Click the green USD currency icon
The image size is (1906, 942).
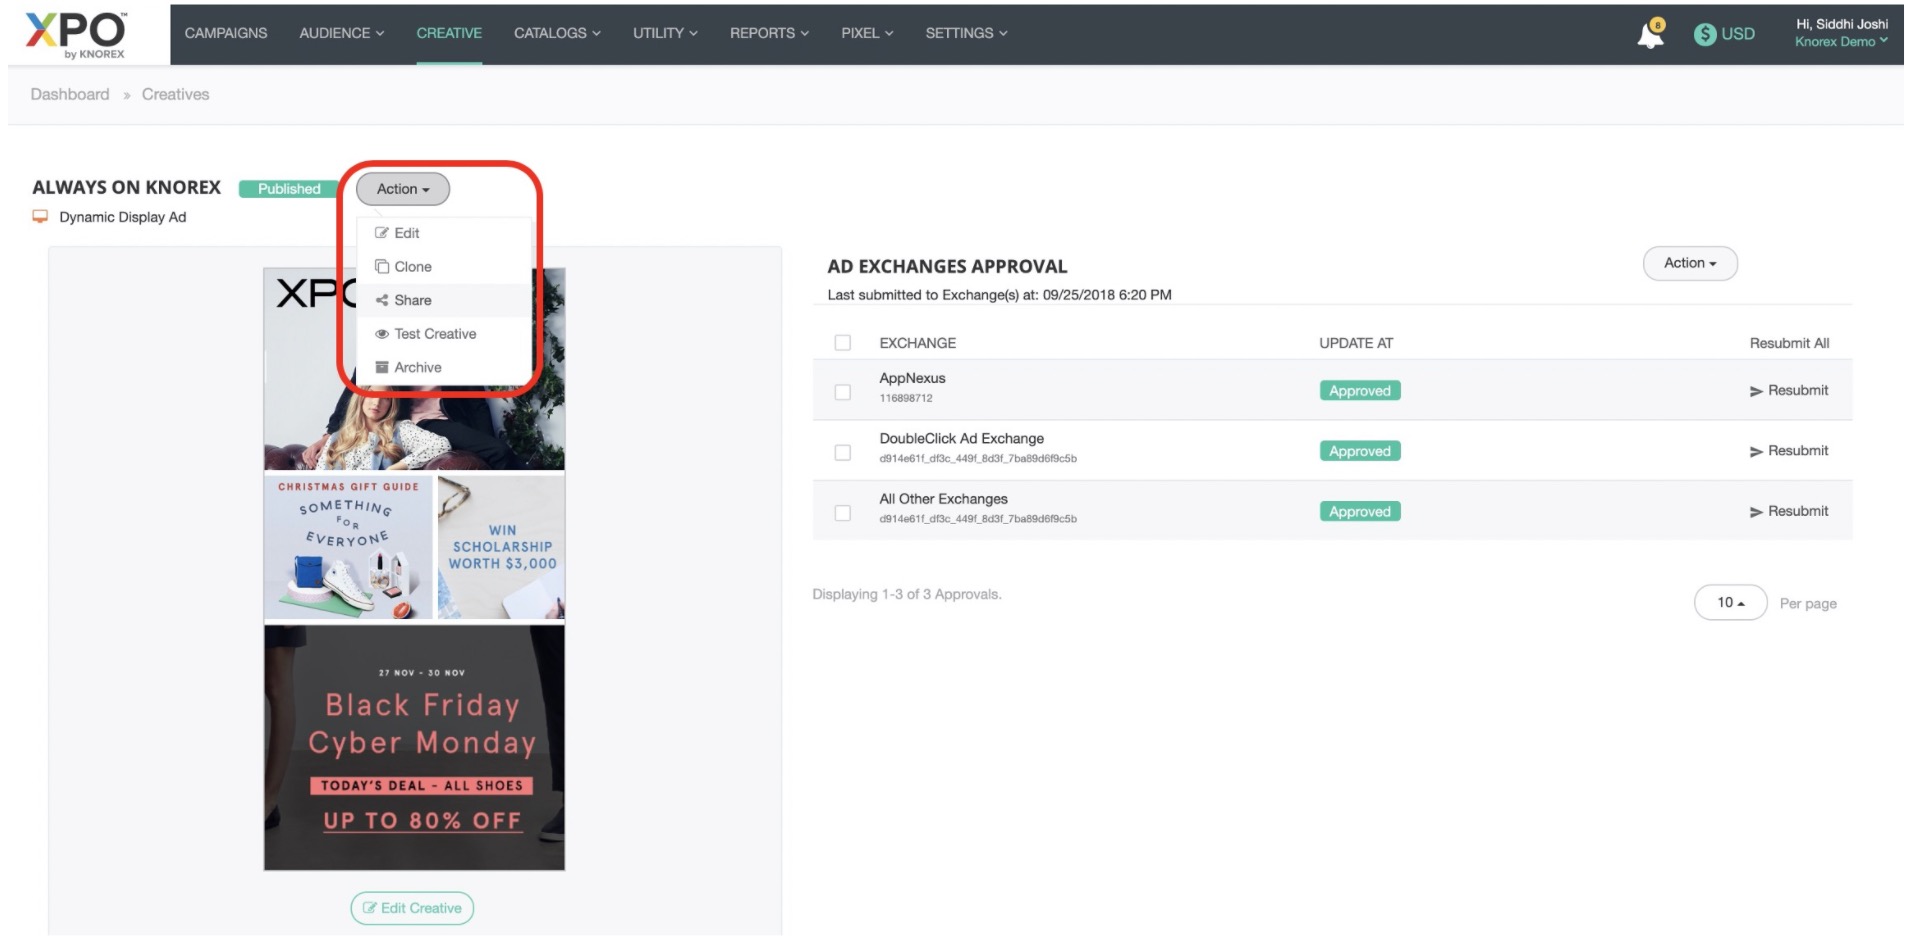tap(1704, 34)
